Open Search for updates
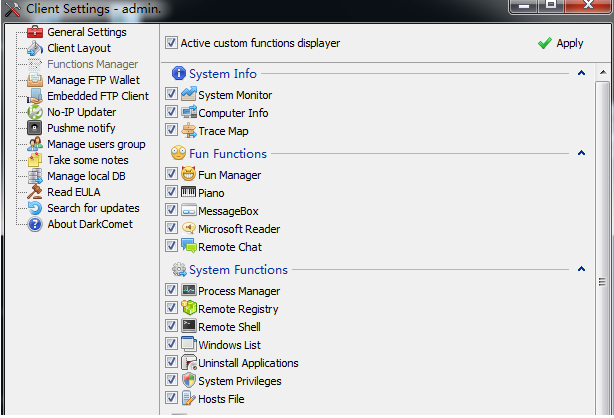614x418 pixels. [x=93, y=208]
